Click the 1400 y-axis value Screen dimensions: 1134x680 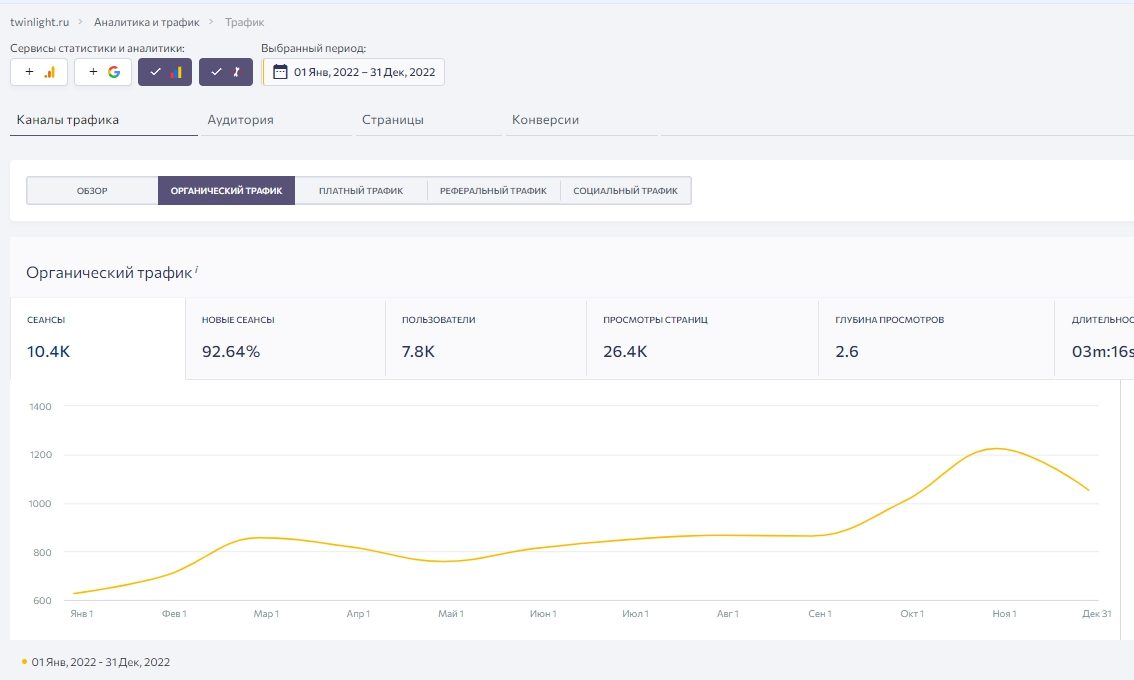coord(40,407)
